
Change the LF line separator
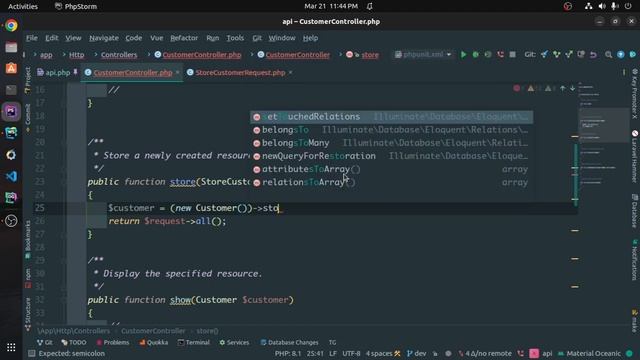333,353
